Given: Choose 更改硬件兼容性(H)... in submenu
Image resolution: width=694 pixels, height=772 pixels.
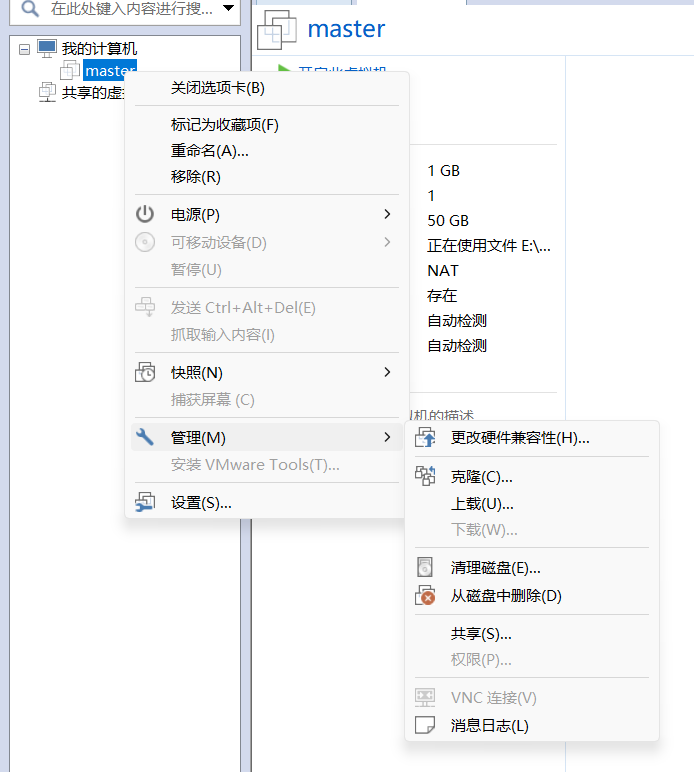Looking at the screenshot, I should [532, 438].
